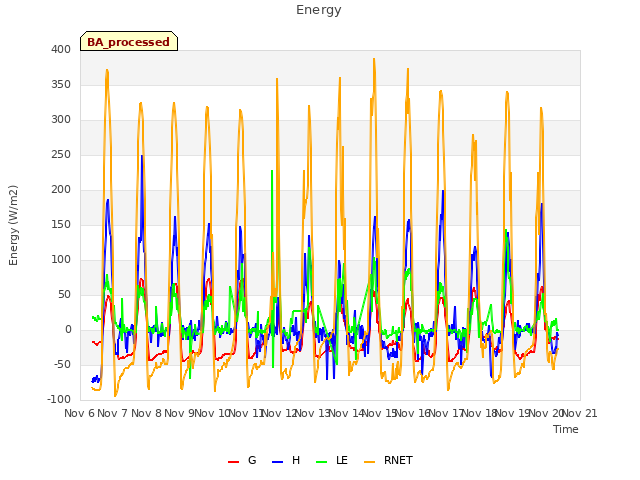Click the 300 y-axis tick label

coord(61,120)
